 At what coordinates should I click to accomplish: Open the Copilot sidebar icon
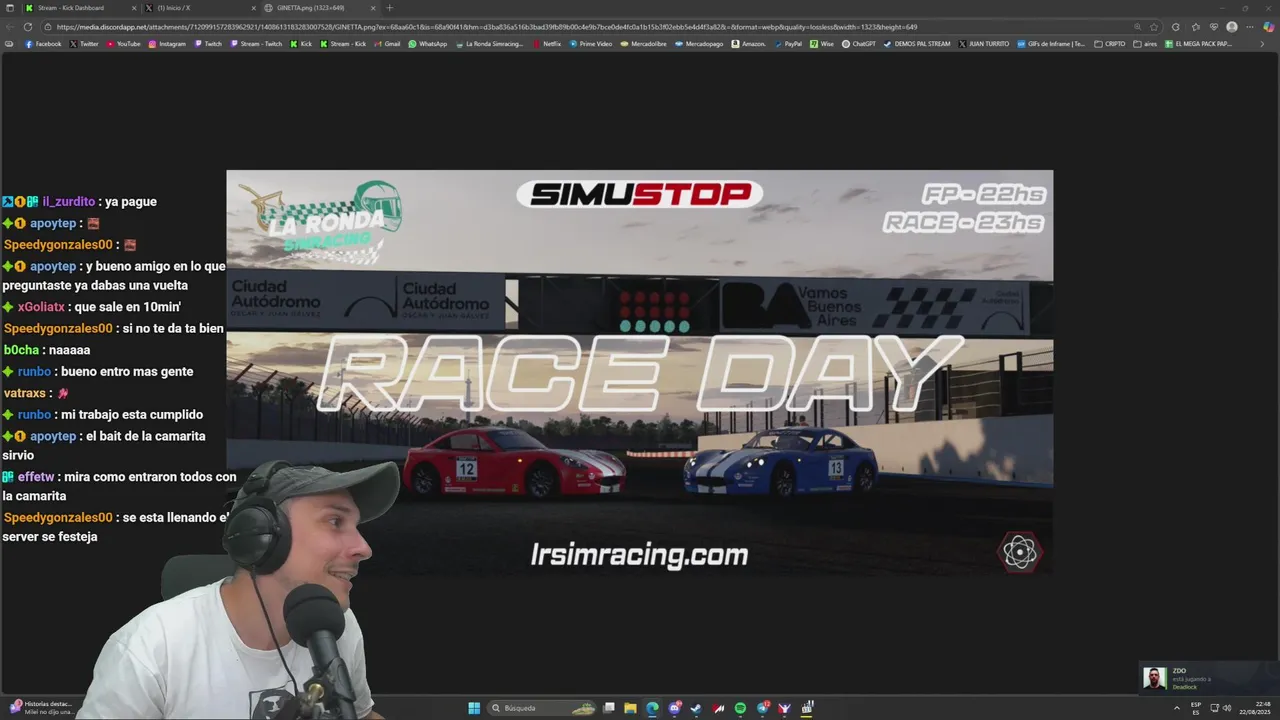1269,27
